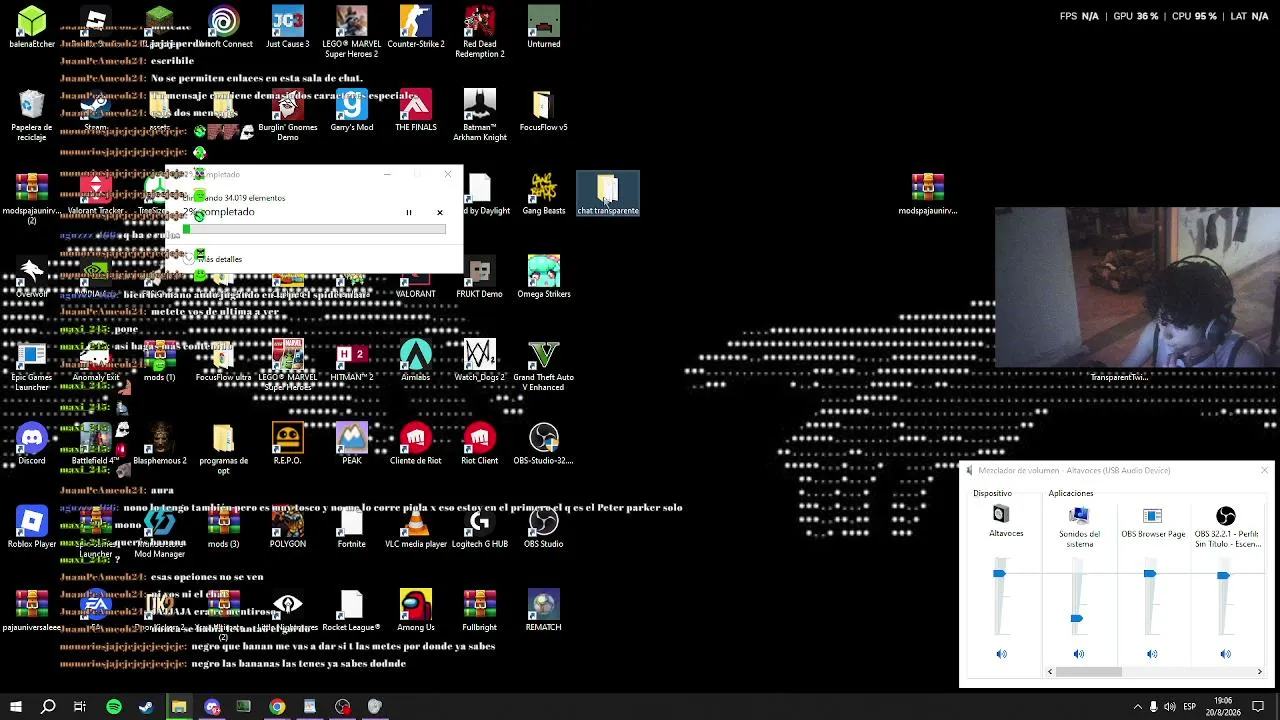The image size is (1280, 720).
Task: Open the notification center in the tray
Action: pyautogui.click(x=1258, y=707)
